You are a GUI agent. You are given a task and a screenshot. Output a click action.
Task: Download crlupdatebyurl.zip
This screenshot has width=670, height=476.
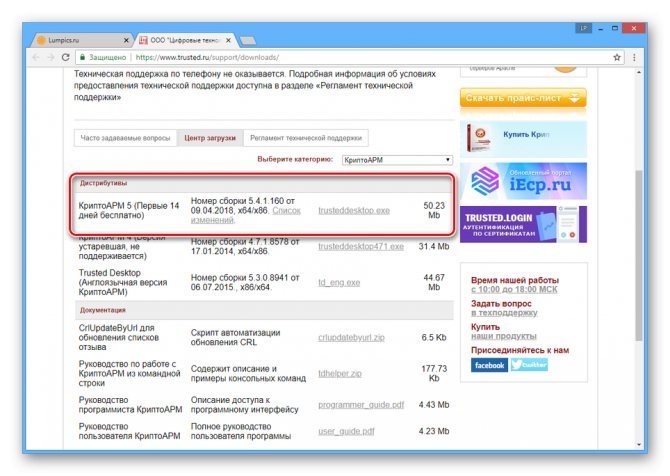pyautogui.click(x=351, y=338)
